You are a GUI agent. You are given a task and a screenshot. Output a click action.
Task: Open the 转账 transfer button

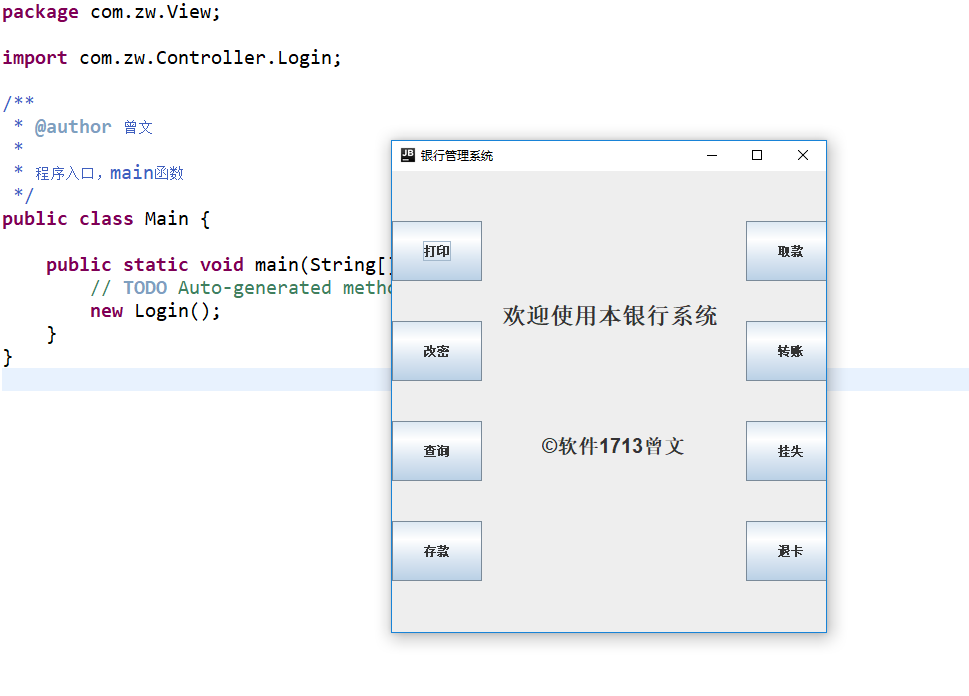786,351
